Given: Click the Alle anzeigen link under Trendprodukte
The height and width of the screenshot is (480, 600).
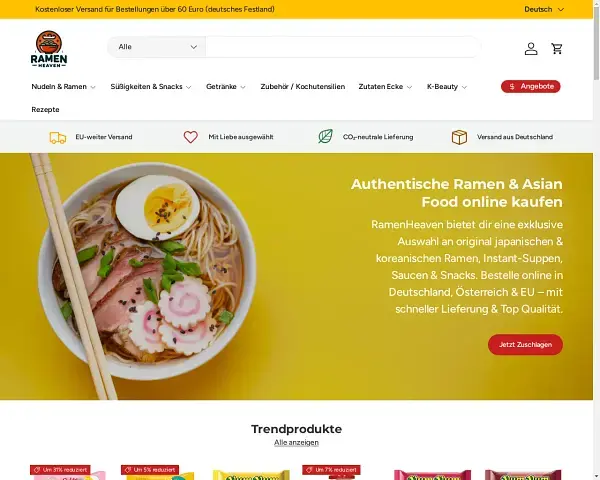Looking at the screenshot, I should point(296,442).
